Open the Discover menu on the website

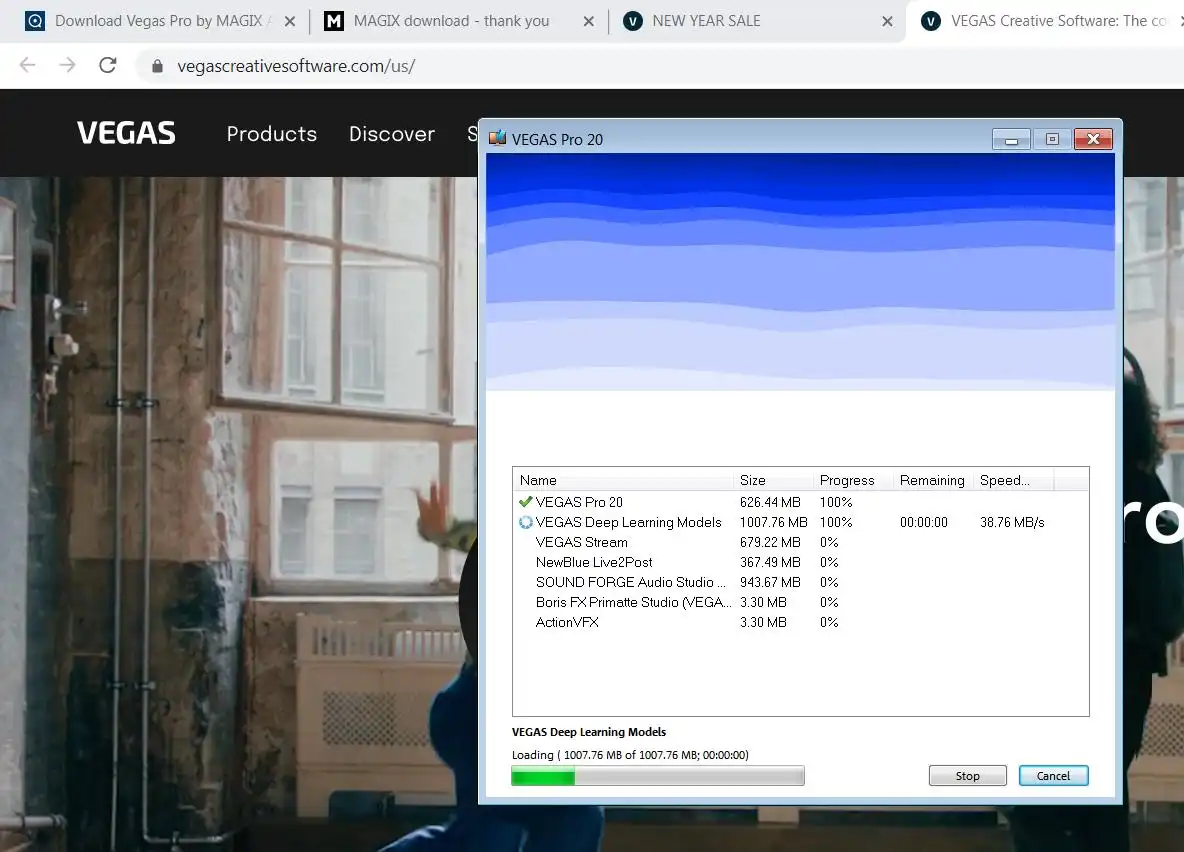point(392,134)
